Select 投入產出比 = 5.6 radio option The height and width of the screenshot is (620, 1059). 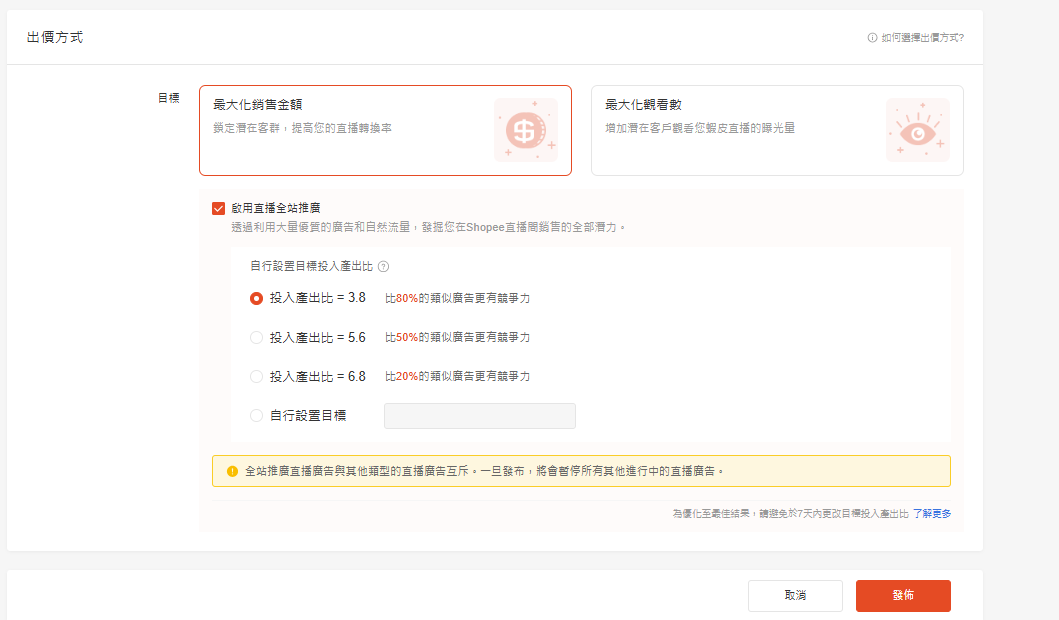[x=256, y=338]
